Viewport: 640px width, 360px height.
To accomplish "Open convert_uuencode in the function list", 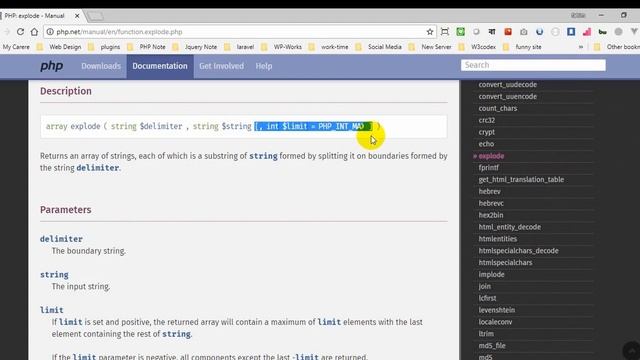I will (x=507, y=96).
